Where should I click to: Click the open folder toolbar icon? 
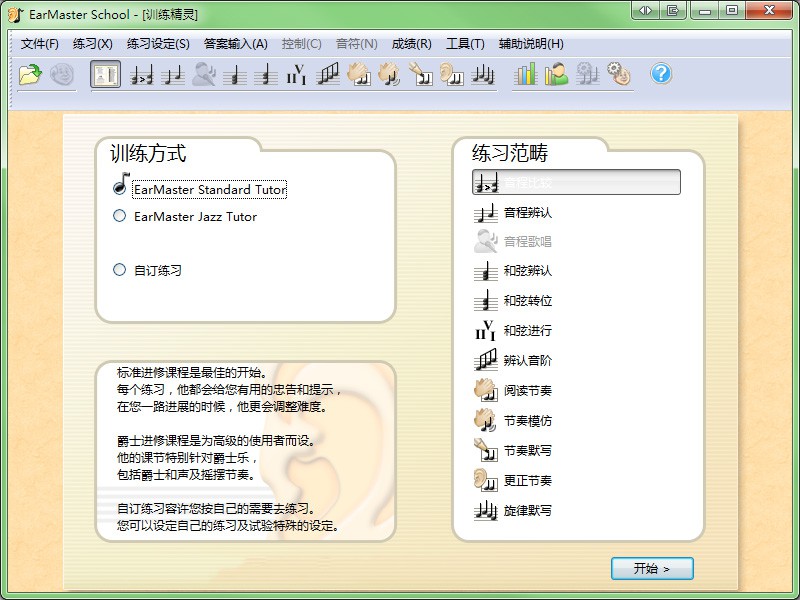point(30,74)
